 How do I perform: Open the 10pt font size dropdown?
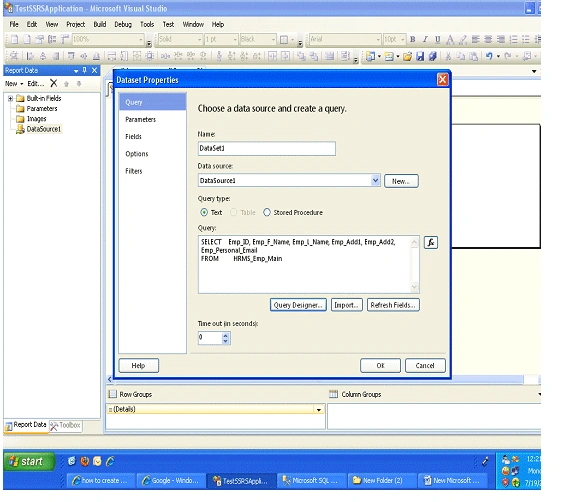tap(403, 39)
